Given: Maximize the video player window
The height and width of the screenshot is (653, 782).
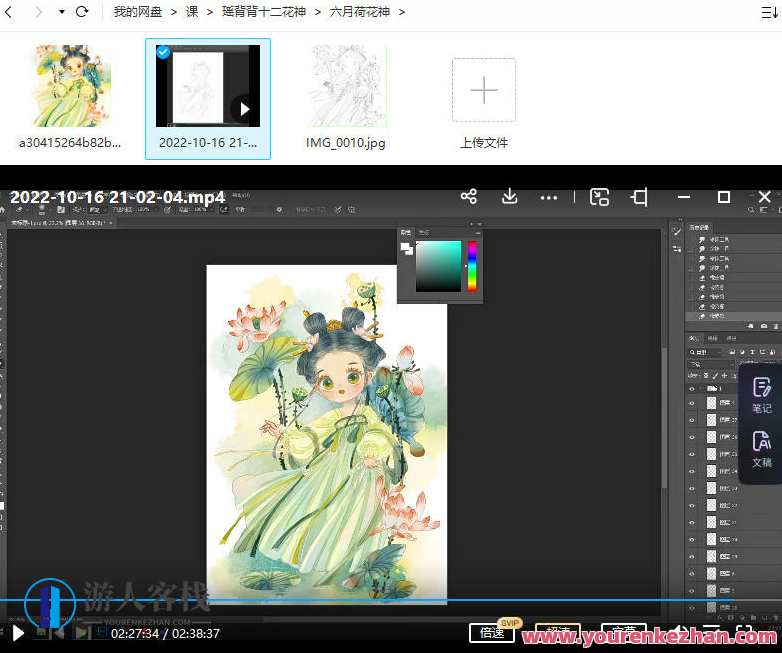Looking at the screenshot, I should [x=724, y=197].
